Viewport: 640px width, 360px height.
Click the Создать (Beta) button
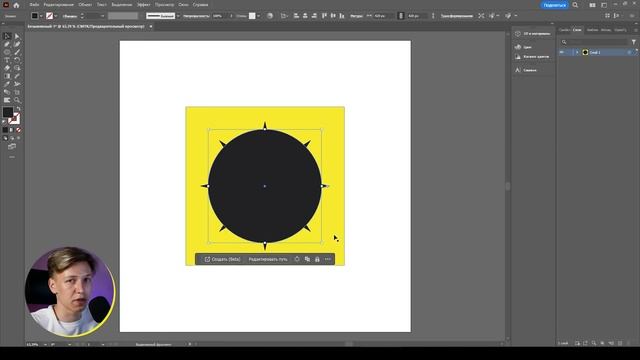222,259
